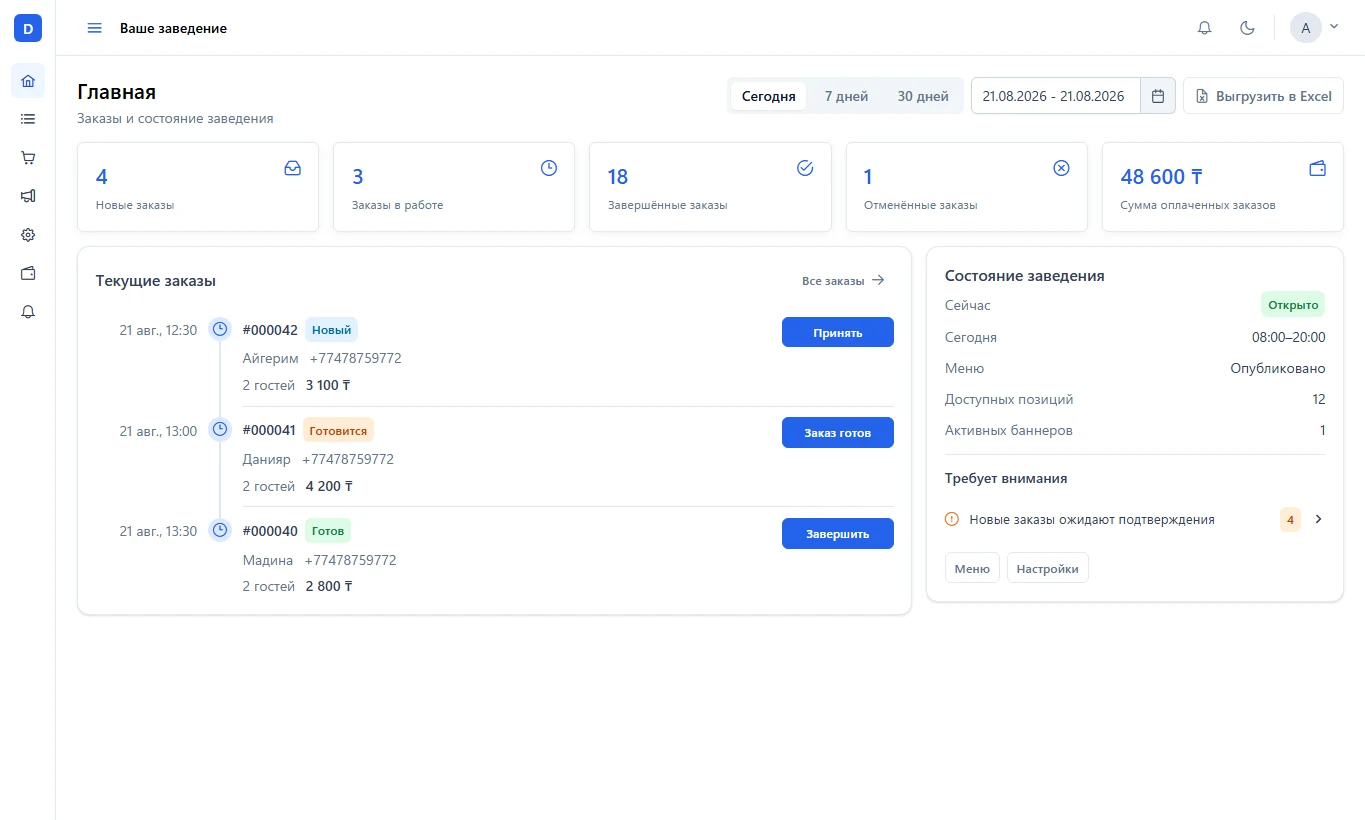The height and width of the screenshot is (820, 1365).
Task: Click the Готовится status badge
Action: pos(338,430)
